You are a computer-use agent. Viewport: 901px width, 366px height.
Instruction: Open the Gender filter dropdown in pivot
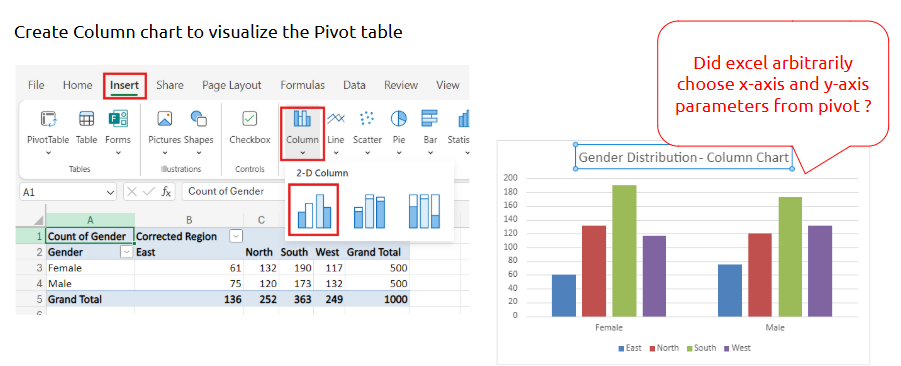[x=127, y=252]
